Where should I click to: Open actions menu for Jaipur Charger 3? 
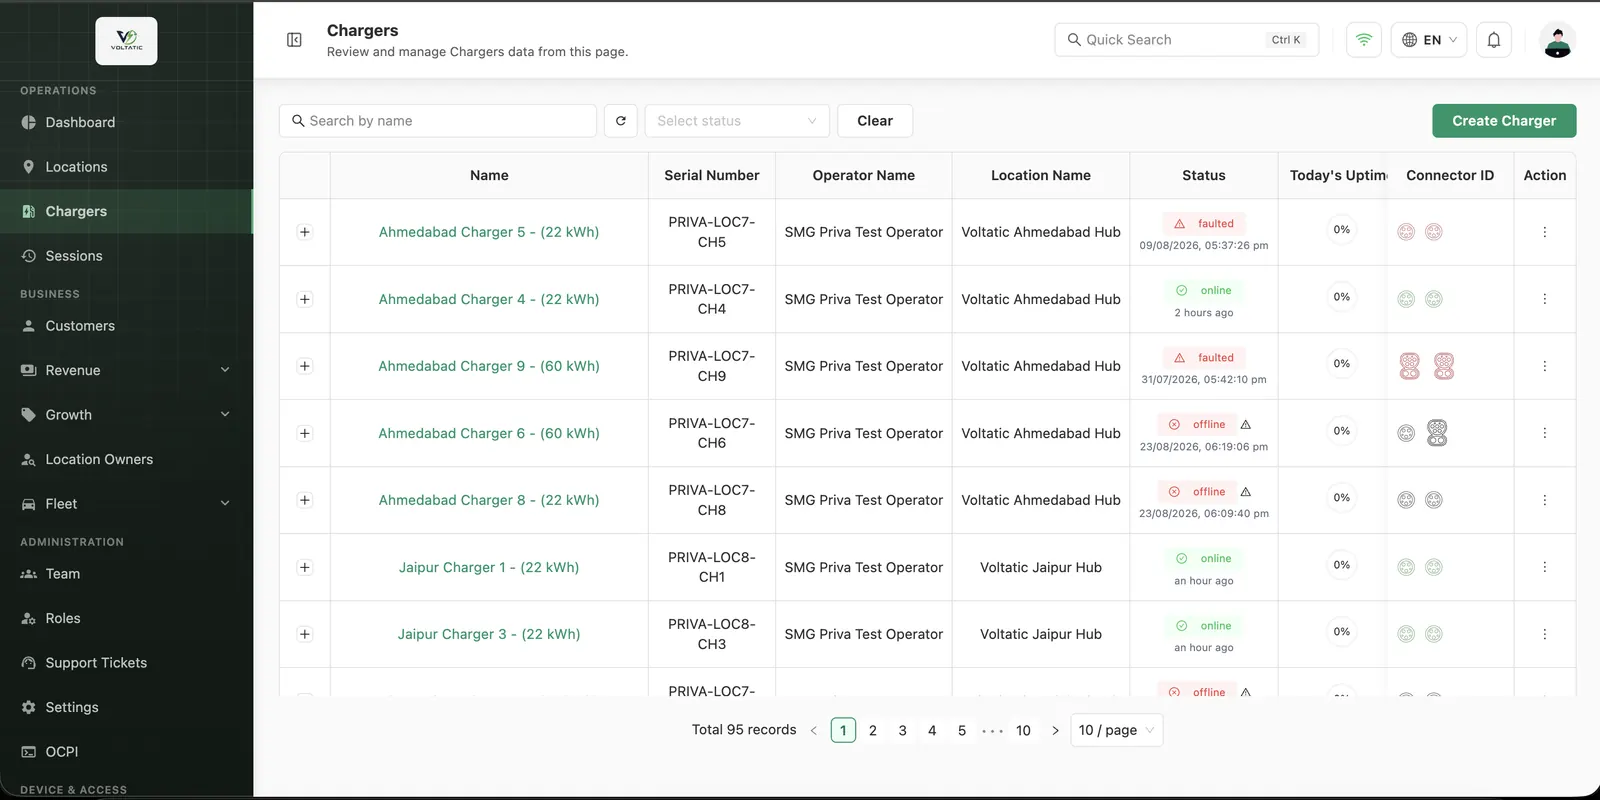(x=1545, y=634)
